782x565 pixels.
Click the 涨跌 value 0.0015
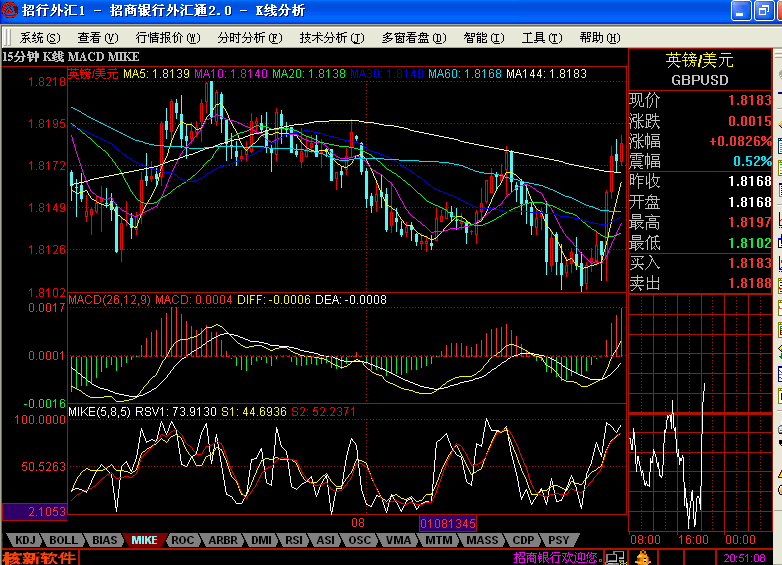[x=750, y=121]
